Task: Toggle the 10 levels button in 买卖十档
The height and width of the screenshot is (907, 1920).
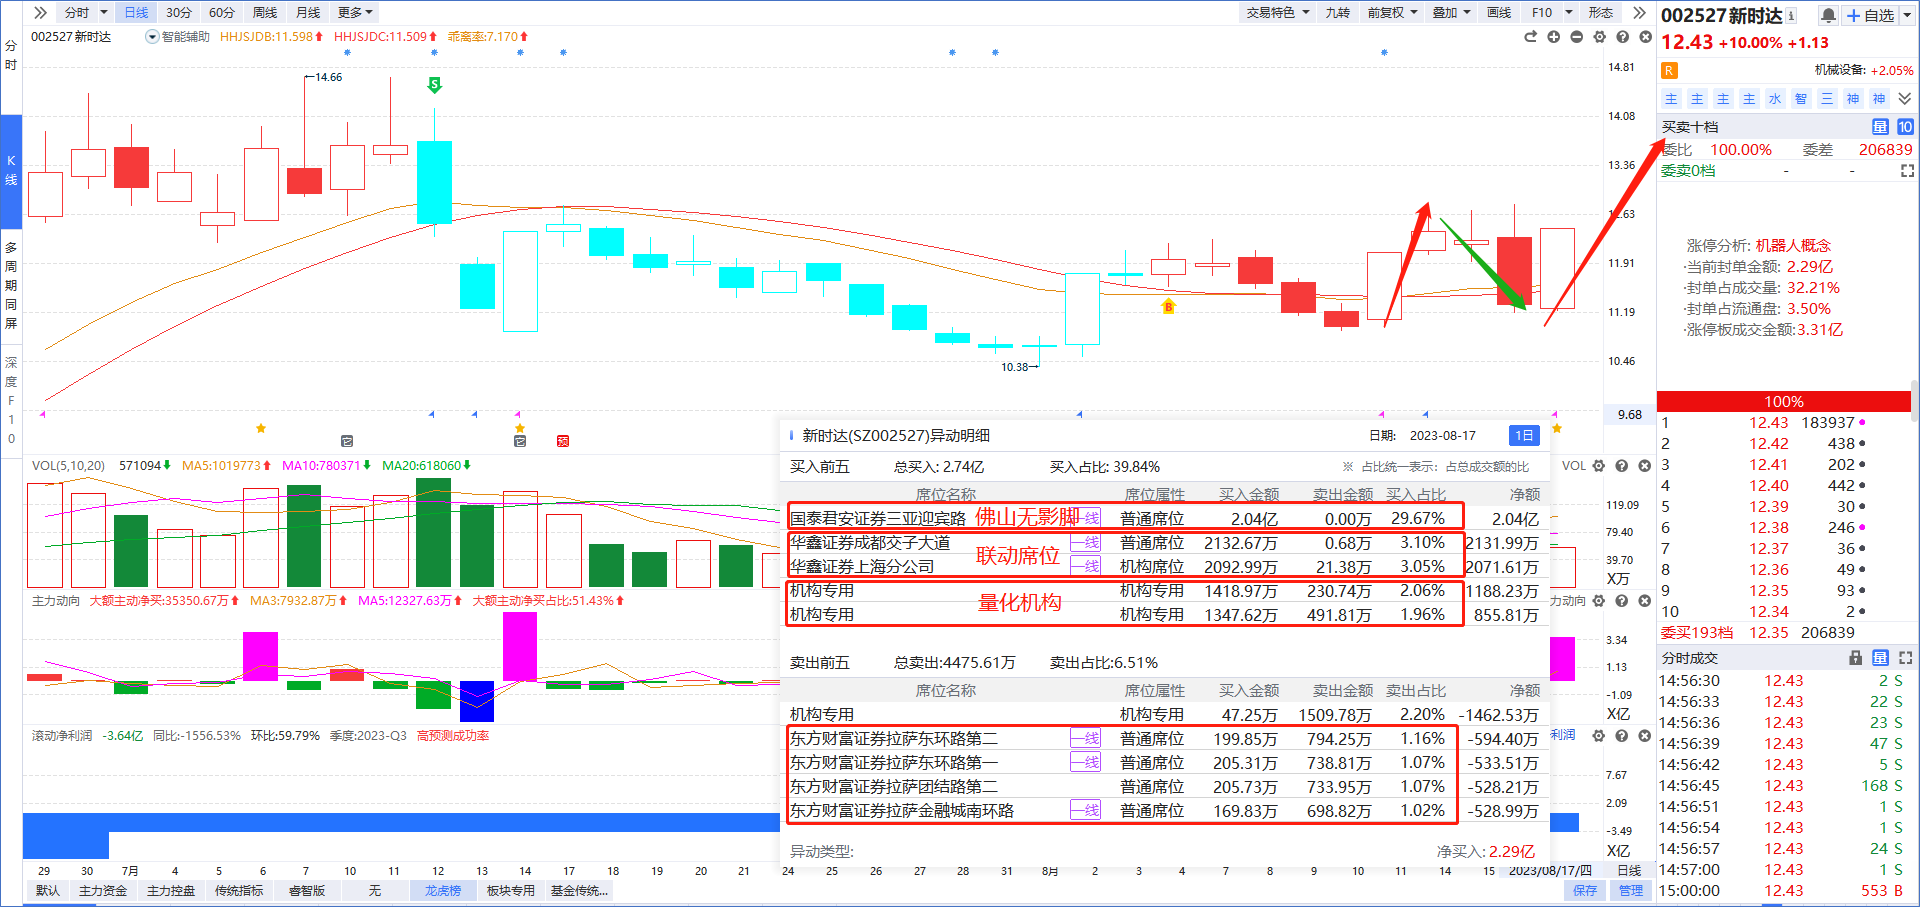Action: (x=1905, y=127)
